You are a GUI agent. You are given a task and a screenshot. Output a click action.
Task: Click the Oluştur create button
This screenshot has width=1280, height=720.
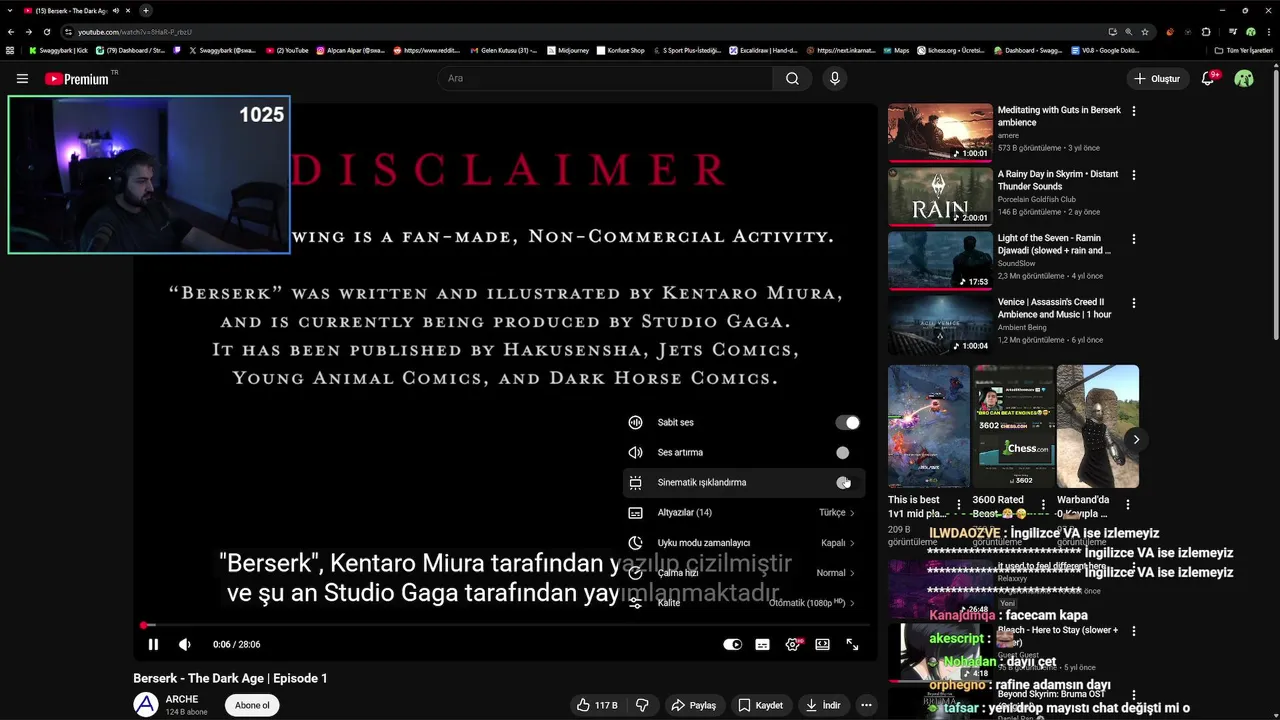point(1157,79)
